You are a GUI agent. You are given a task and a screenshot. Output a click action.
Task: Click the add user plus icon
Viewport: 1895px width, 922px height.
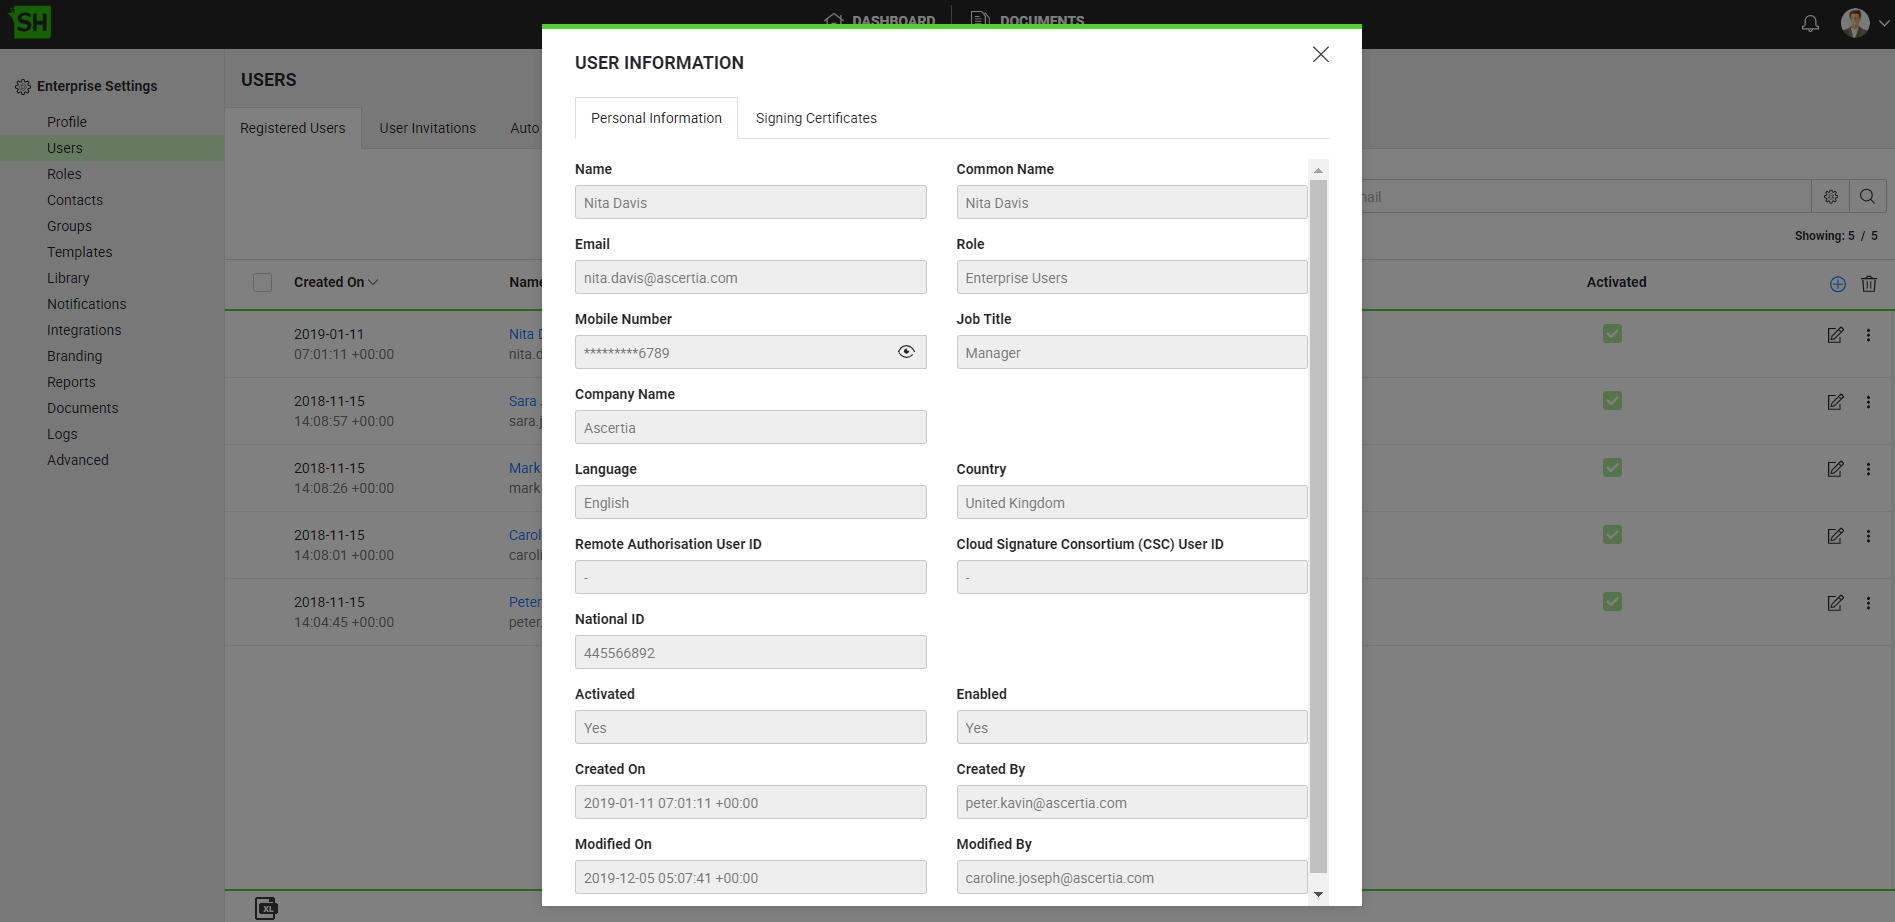[x=1838, y=284]
